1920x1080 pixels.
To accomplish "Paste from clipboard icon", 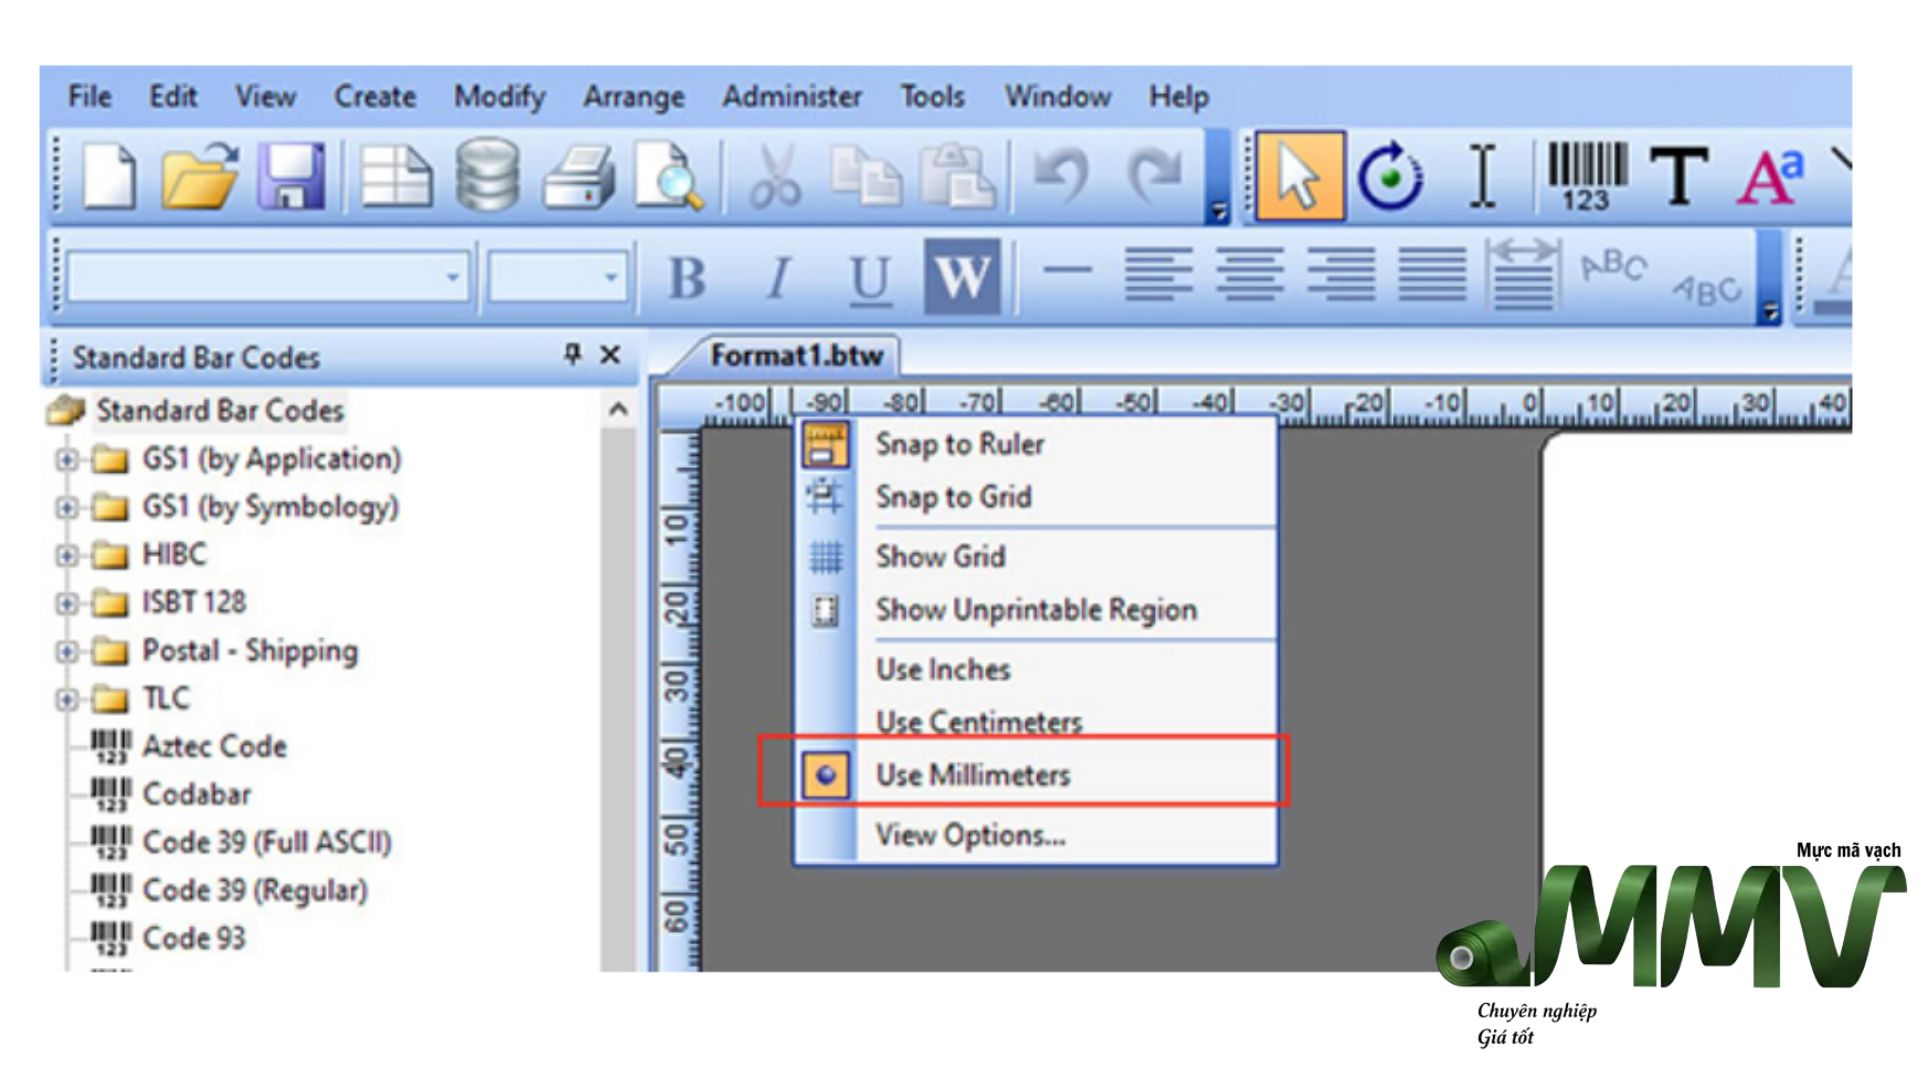I will point(957,176).
